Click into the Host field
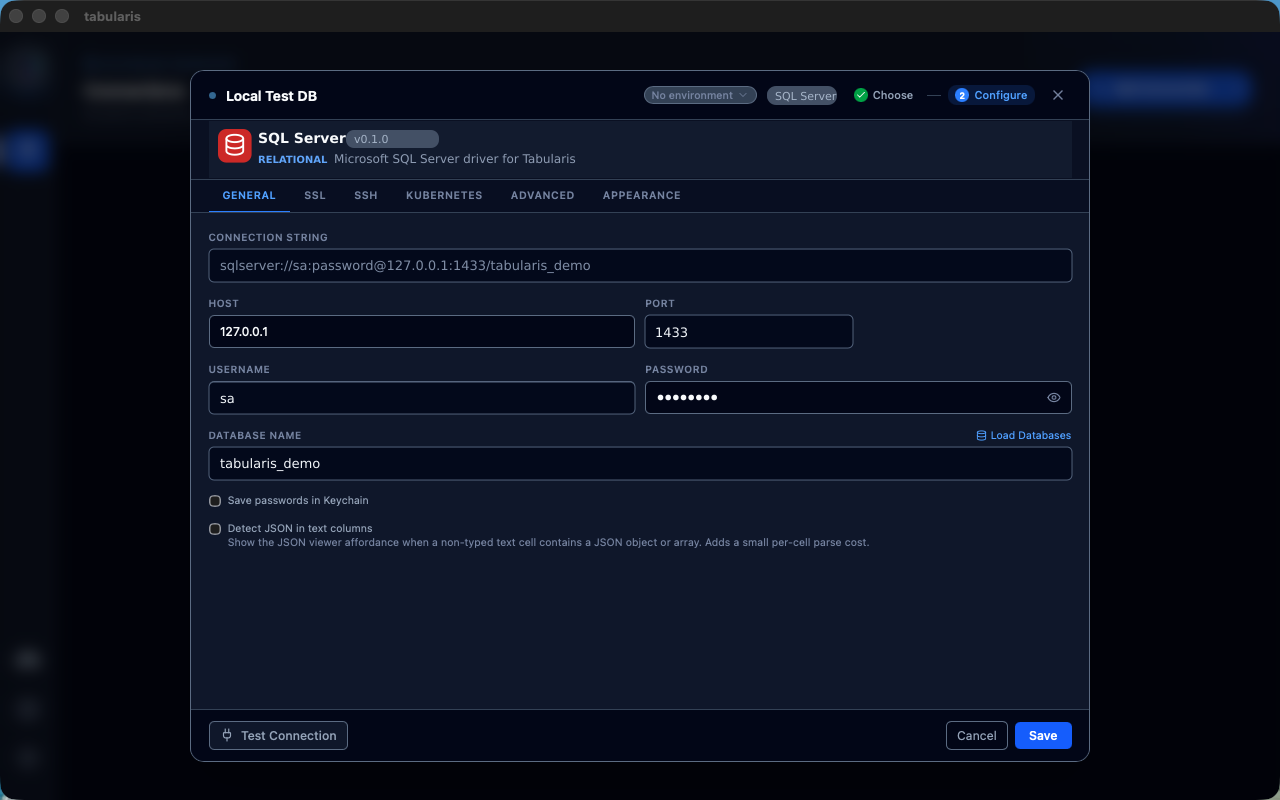The width and height of the screenshot is (1280, 800). 422,332
